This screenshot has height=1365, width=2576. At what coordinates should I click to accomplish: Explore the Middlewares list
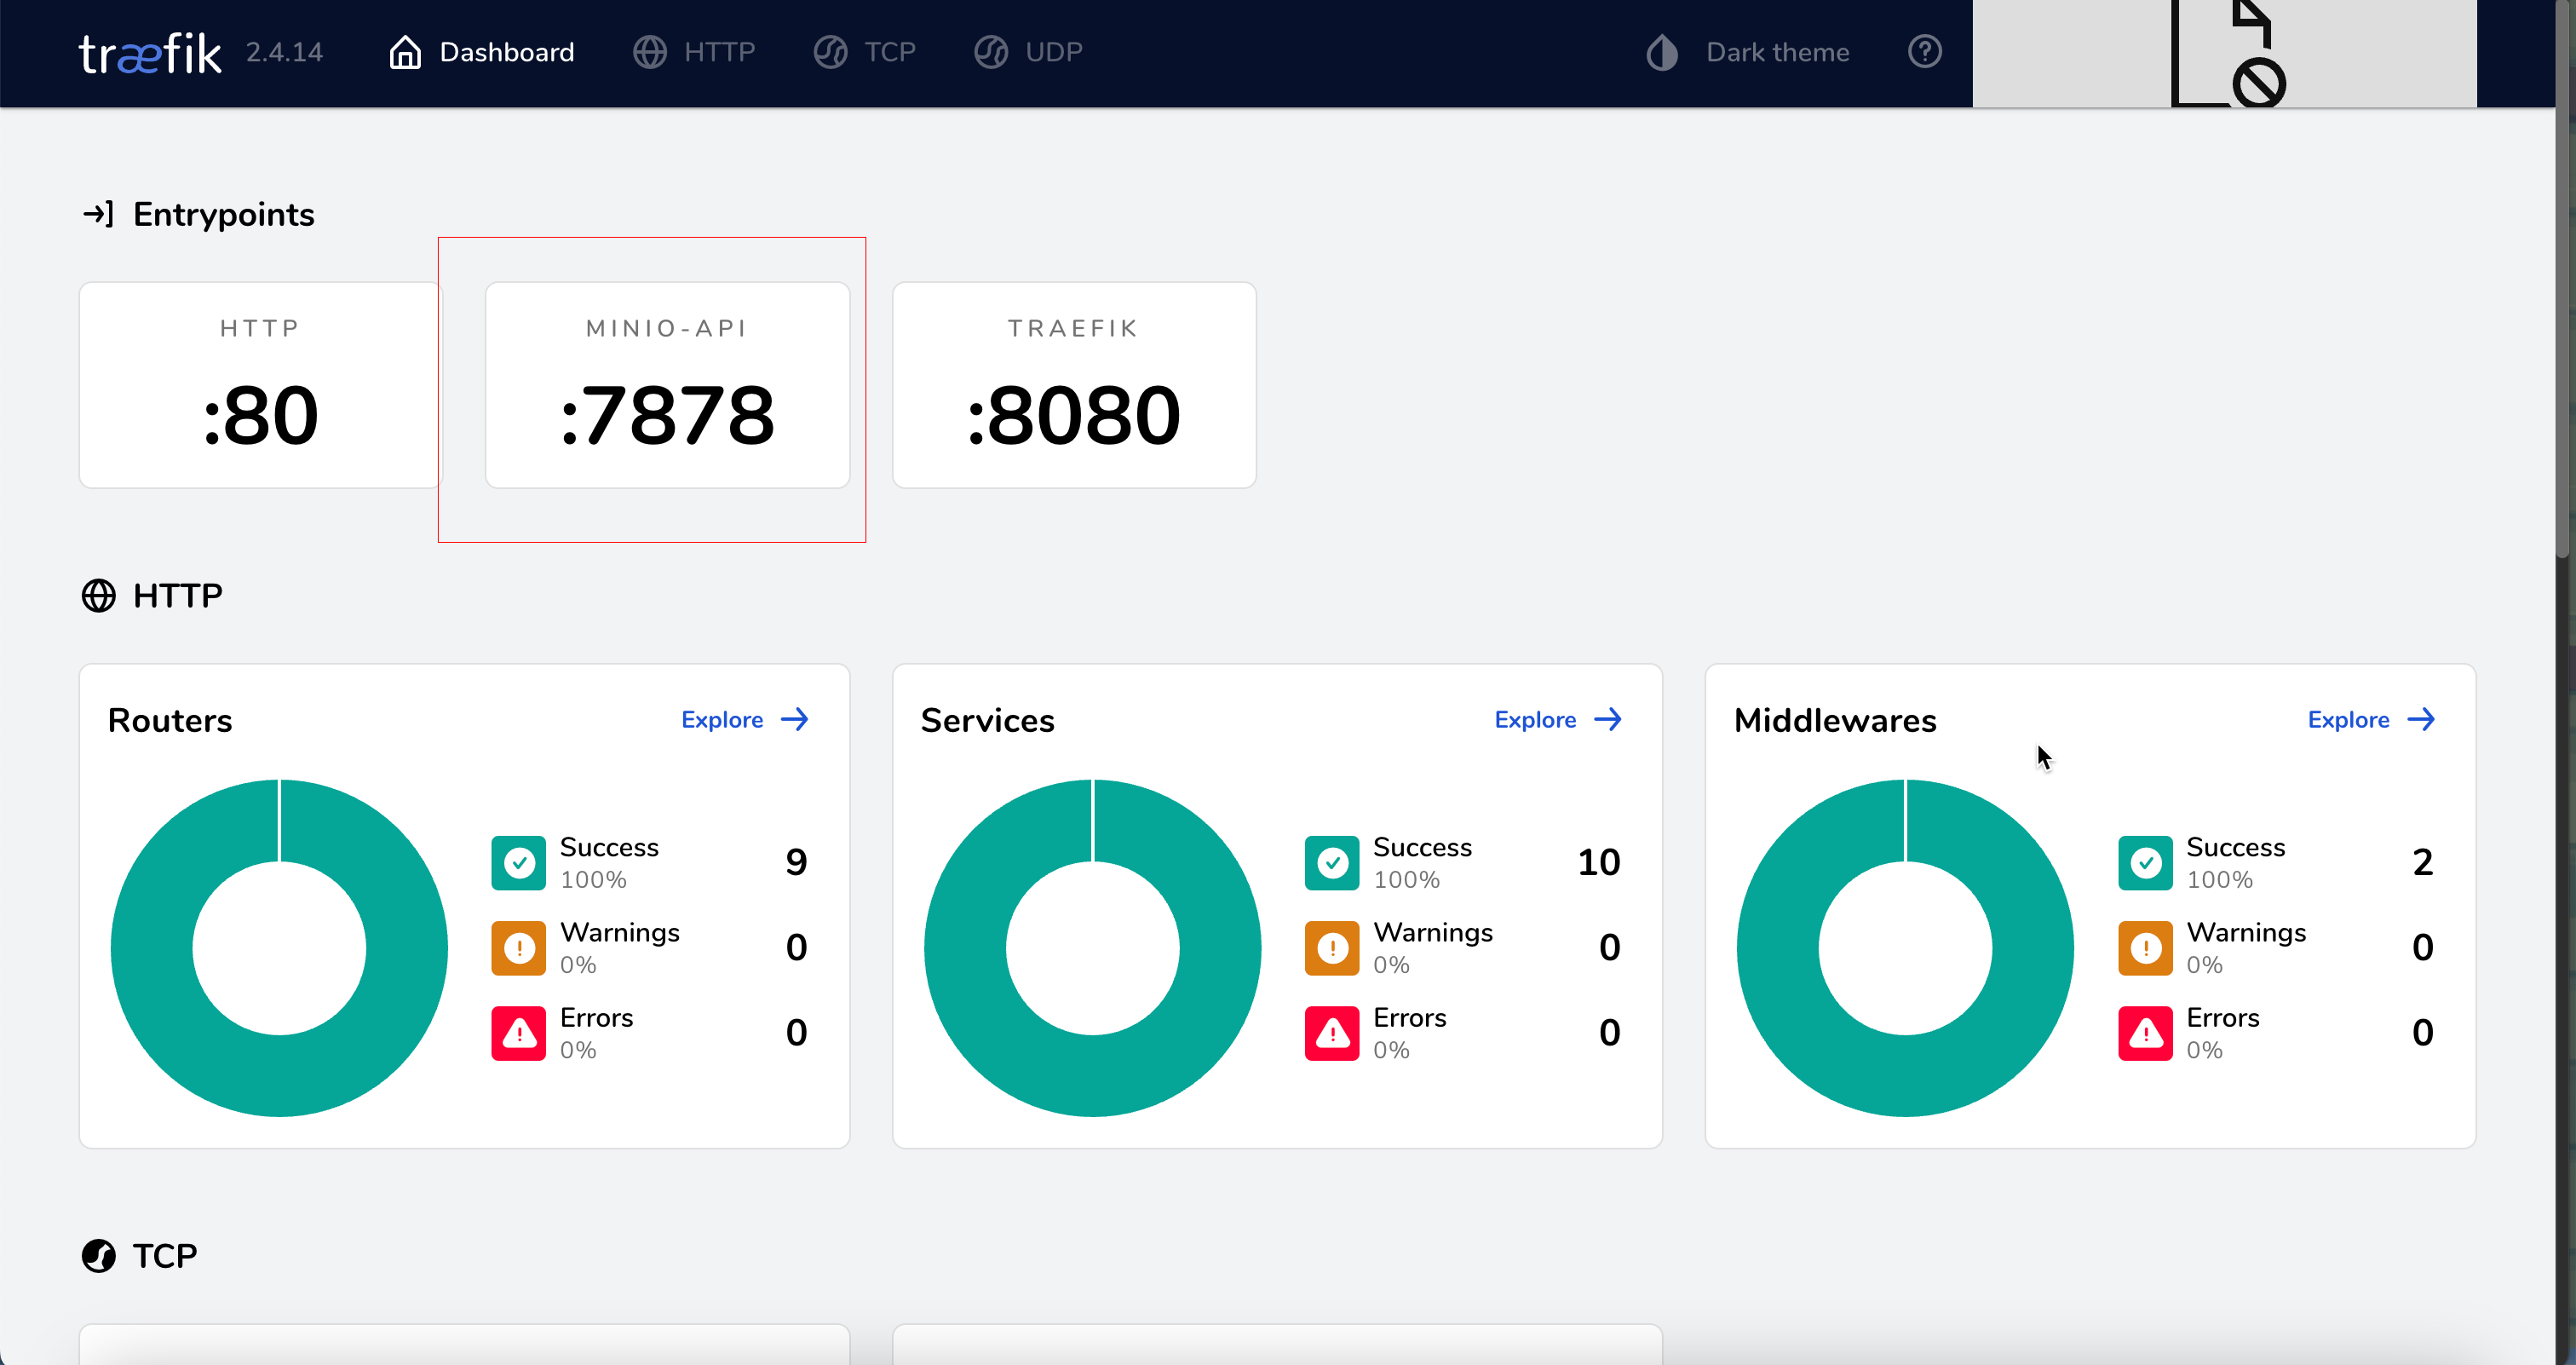[2370, 719]
